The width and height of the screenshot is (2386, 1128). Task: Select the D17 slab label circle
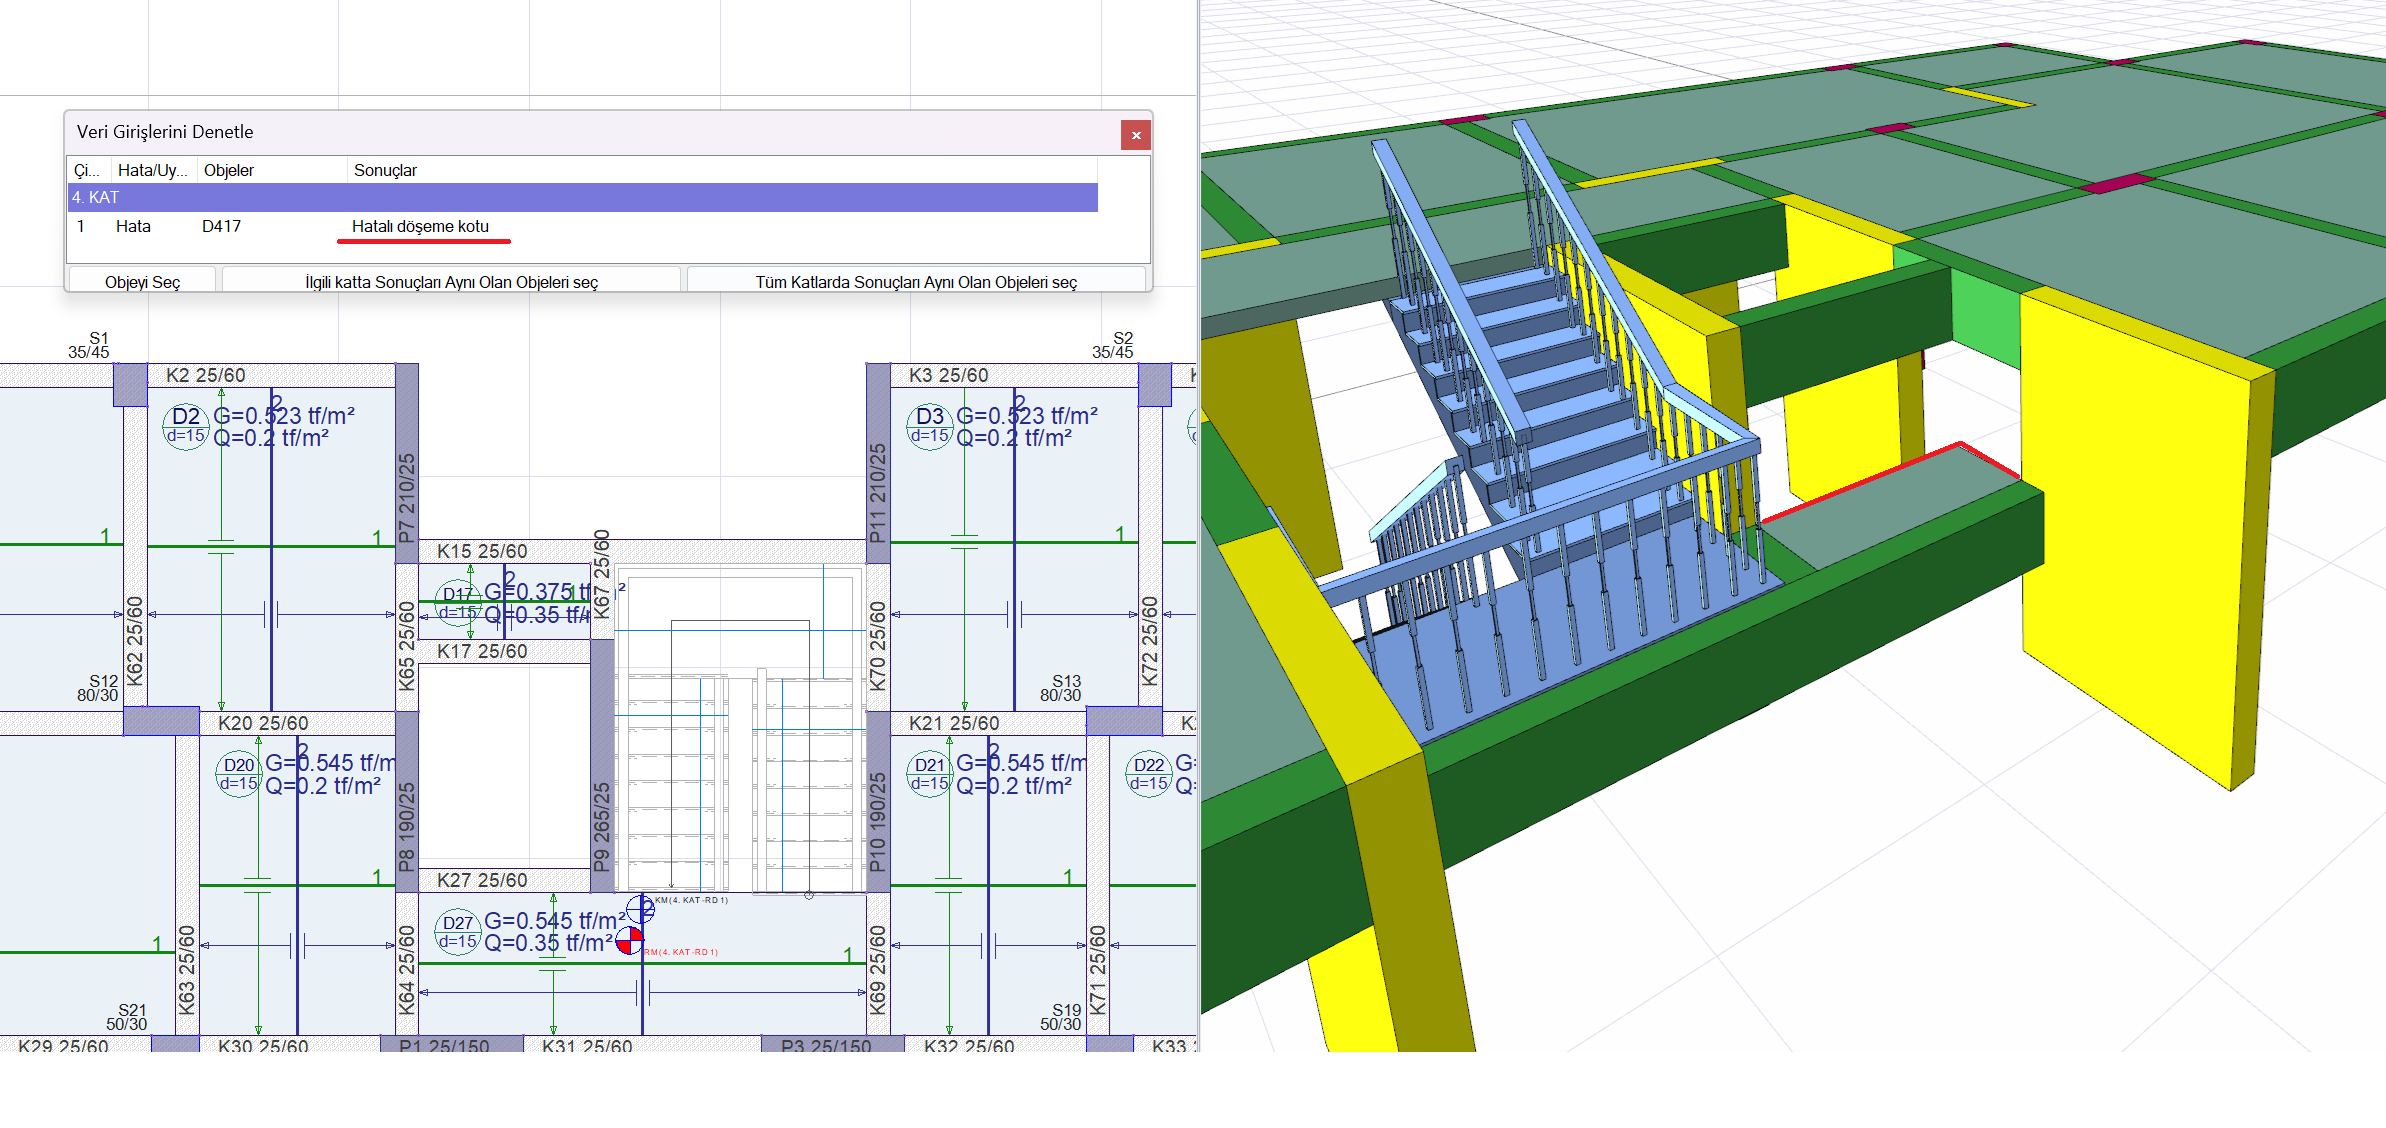coord(458,603)
